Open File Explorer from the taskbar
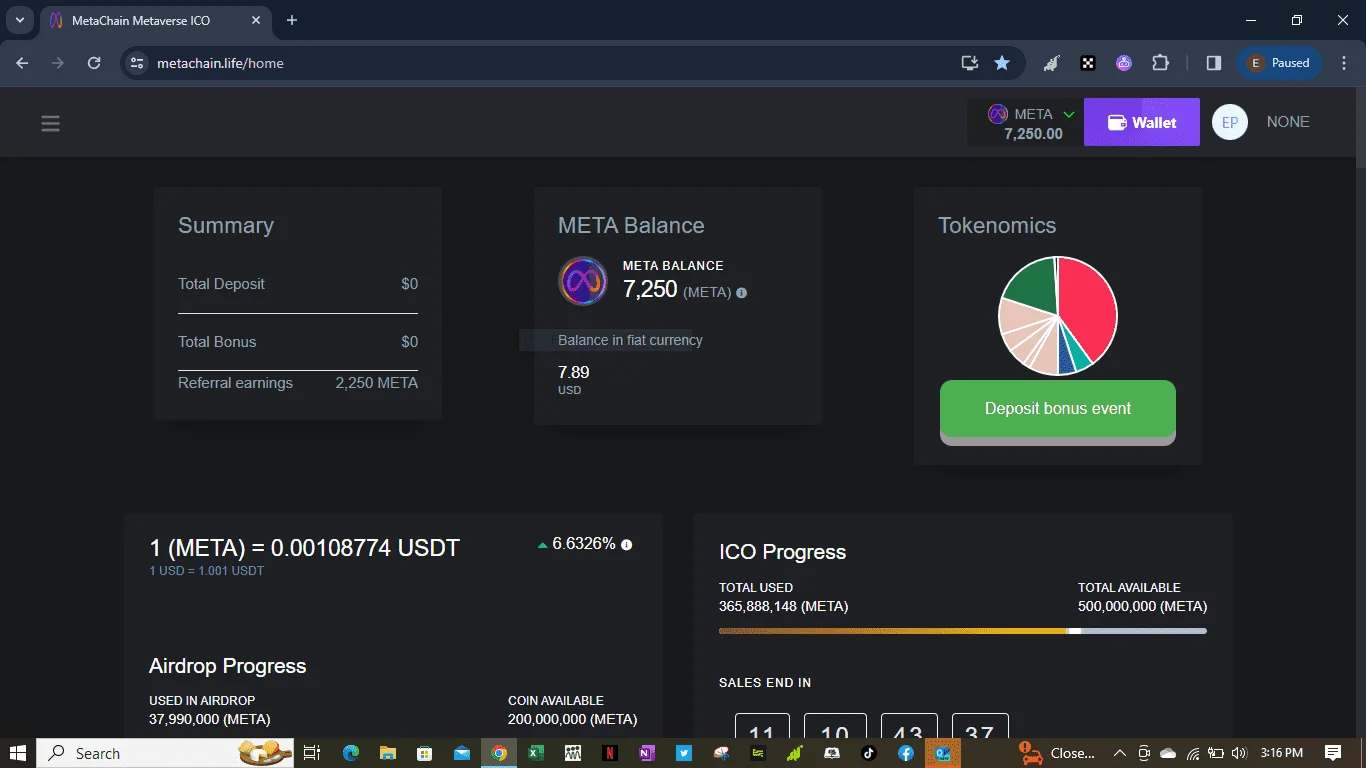Image resolution: width=1366 pixels, height=768 pixels. pos(388,753)
